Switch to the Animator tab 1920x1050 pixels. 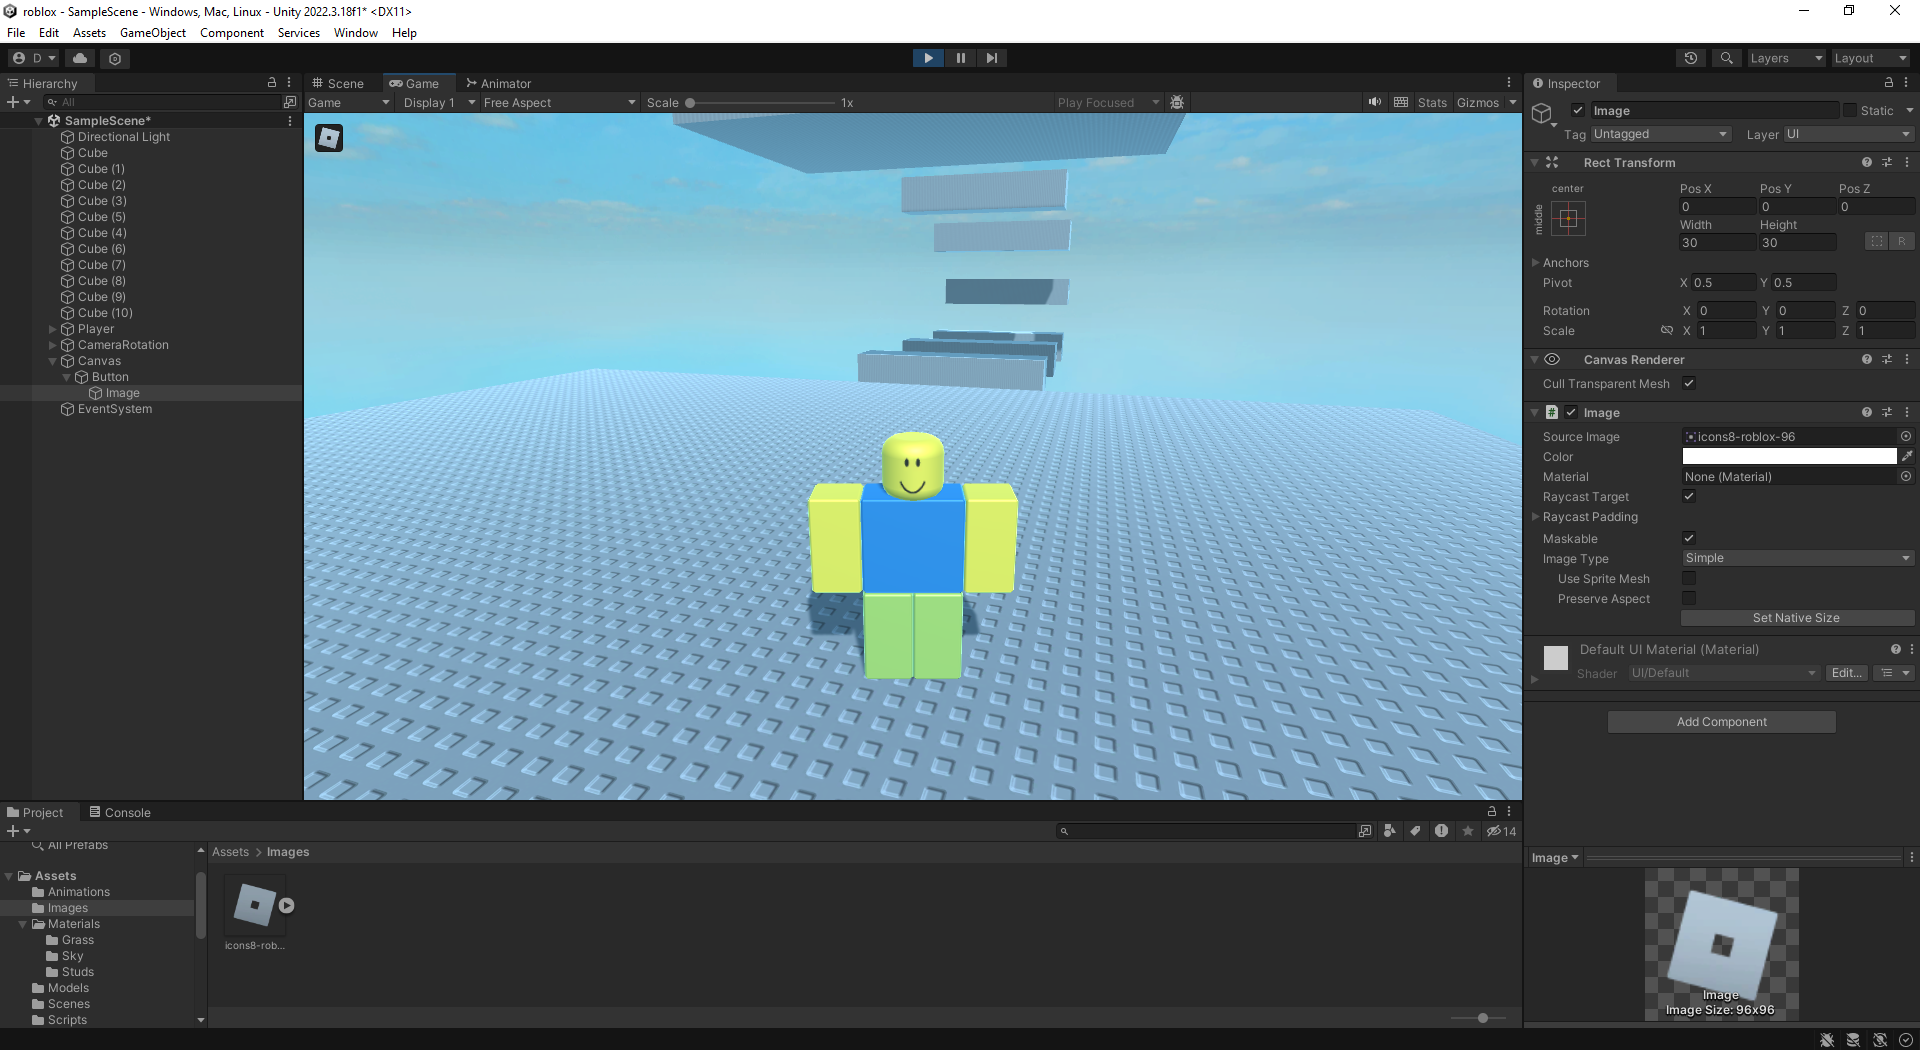498,83
